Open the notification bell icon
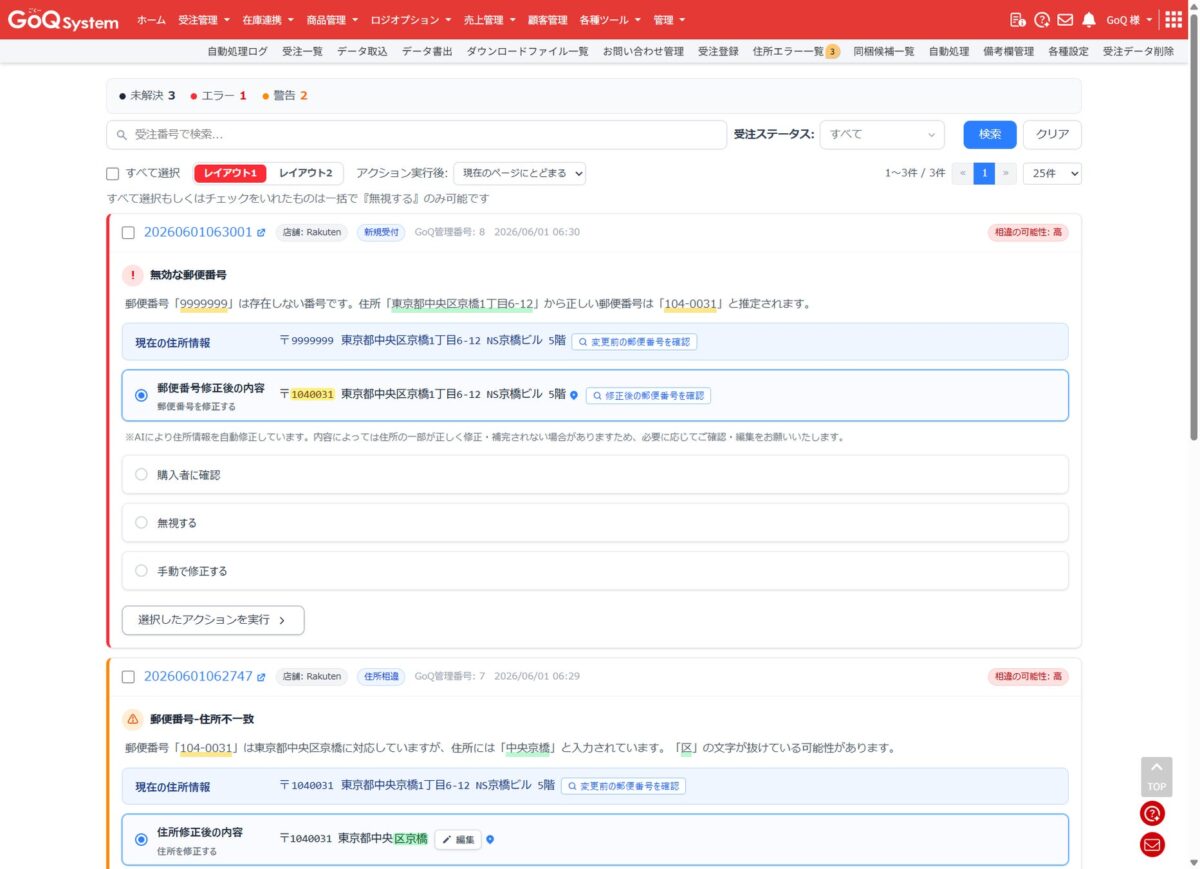Image resolution: width=1200 pixels, height=869 pixels. click(x=1089, y=20)
